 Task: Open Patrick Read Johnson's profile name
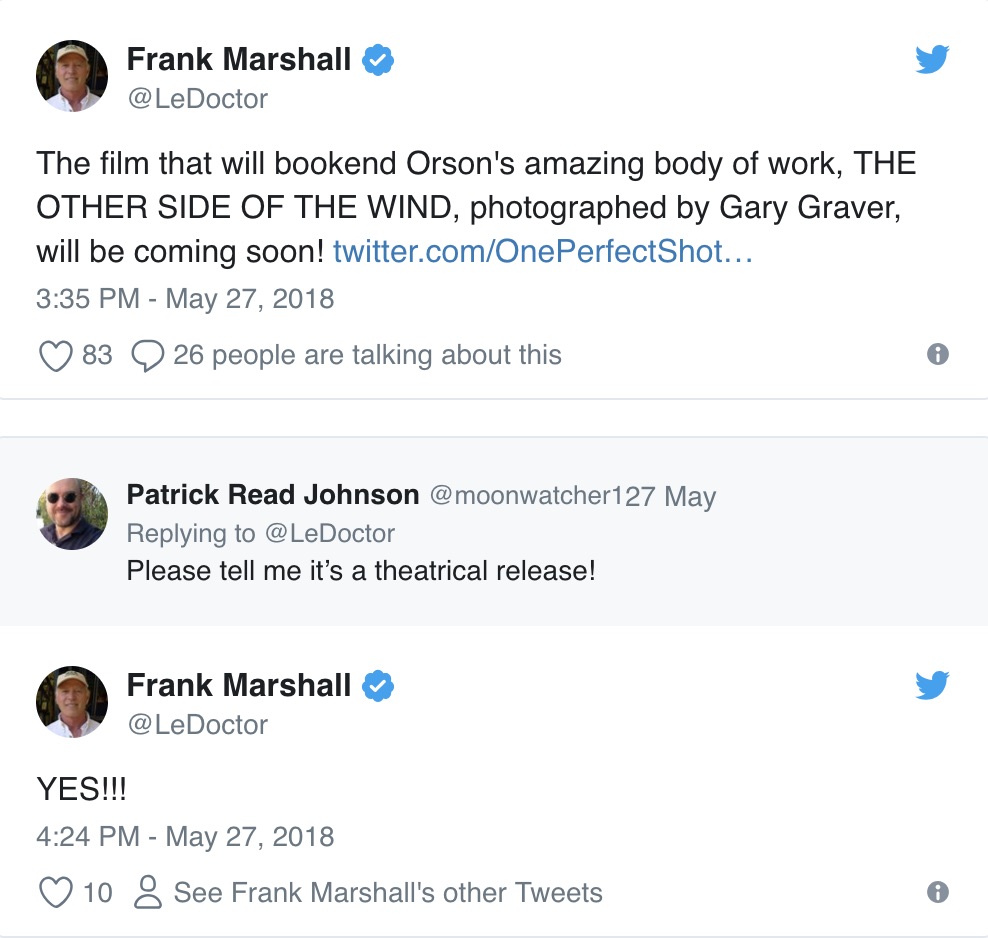[273, 494]
